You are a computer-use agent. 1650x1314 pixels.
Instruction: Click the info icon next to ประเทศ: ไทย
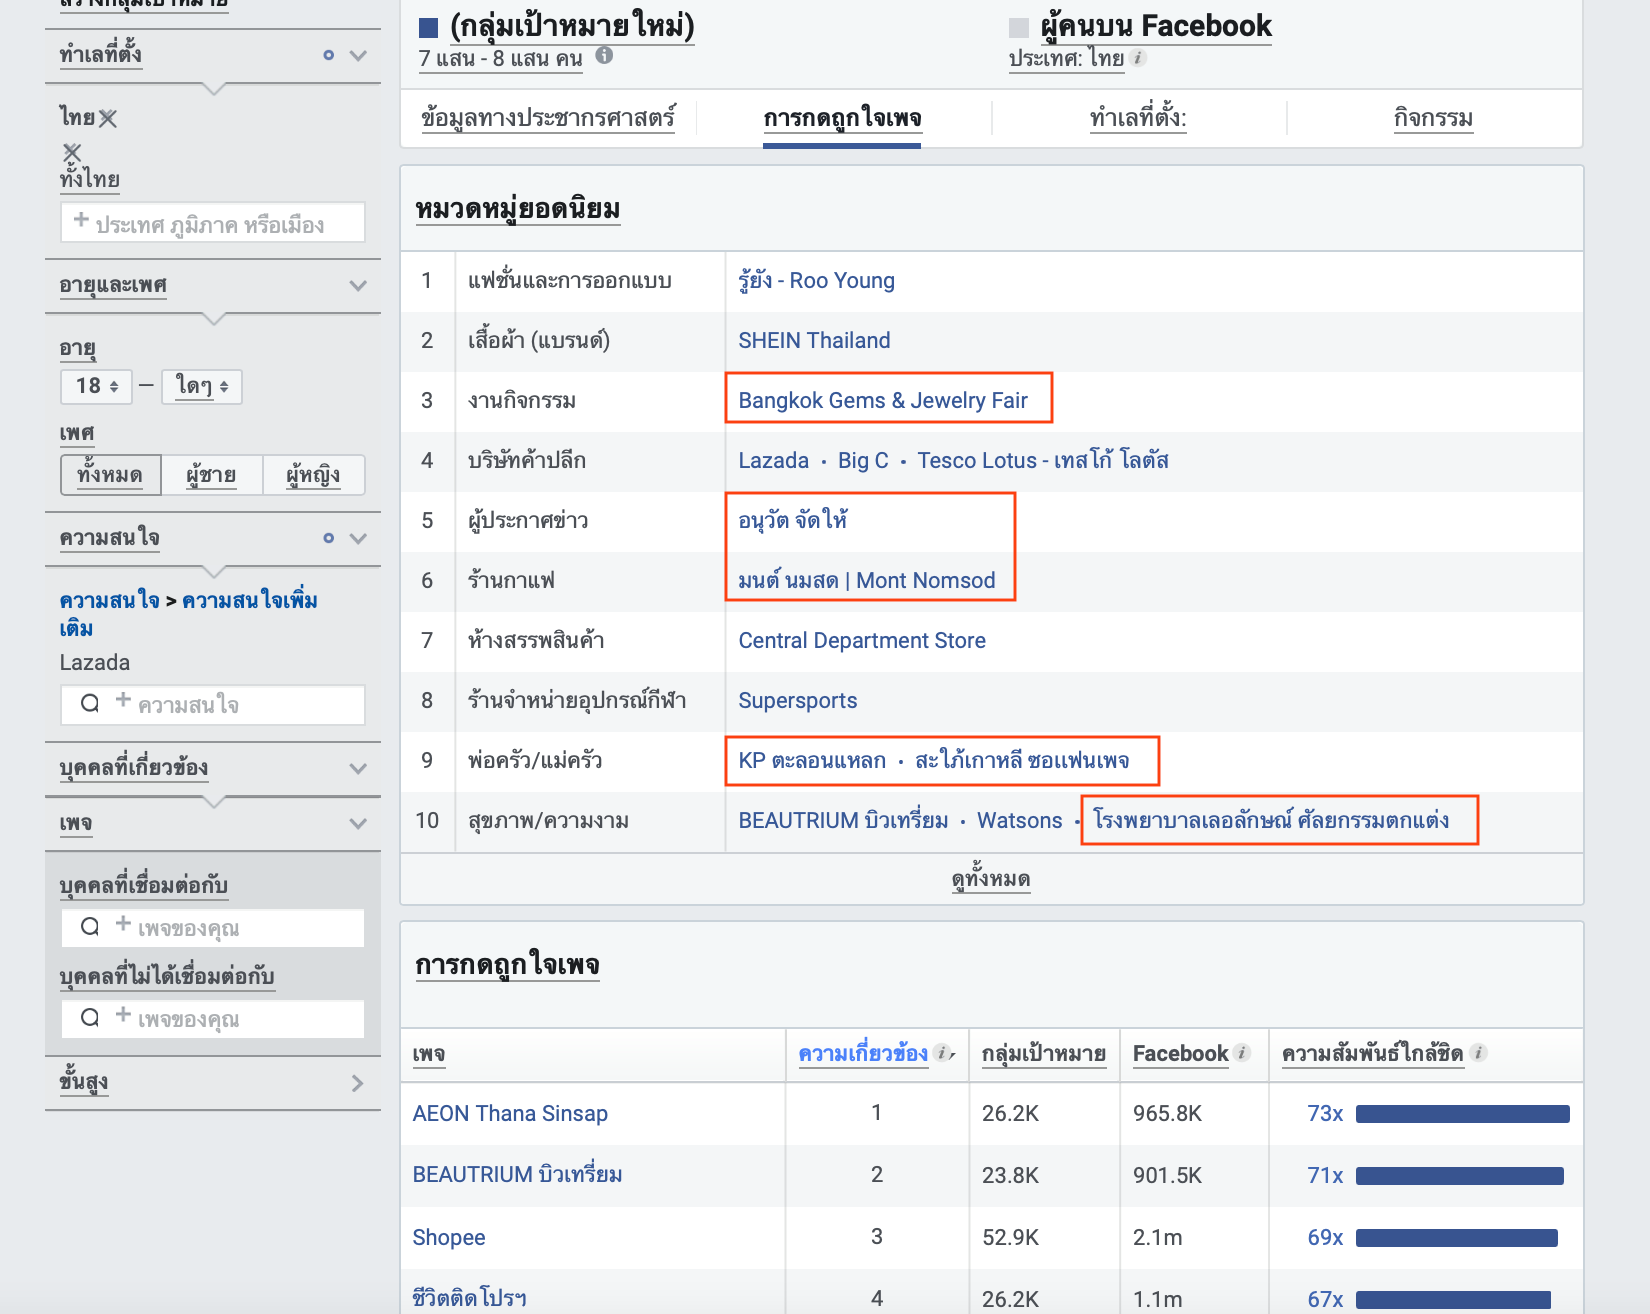[1138, 58]
